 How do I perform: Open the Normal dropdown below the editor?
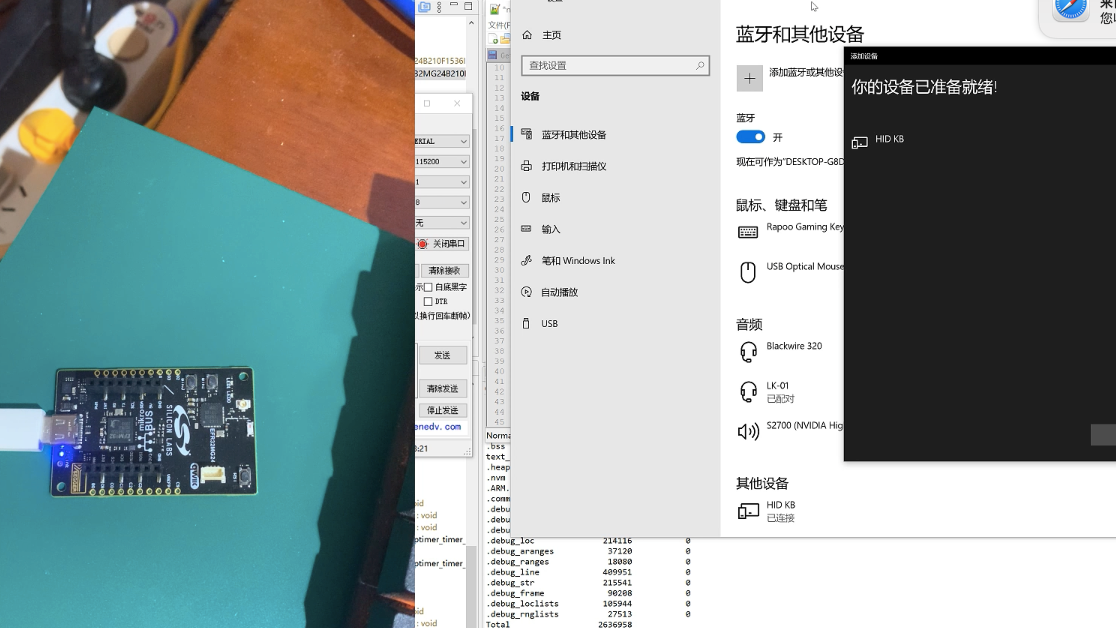coord(498,435)
